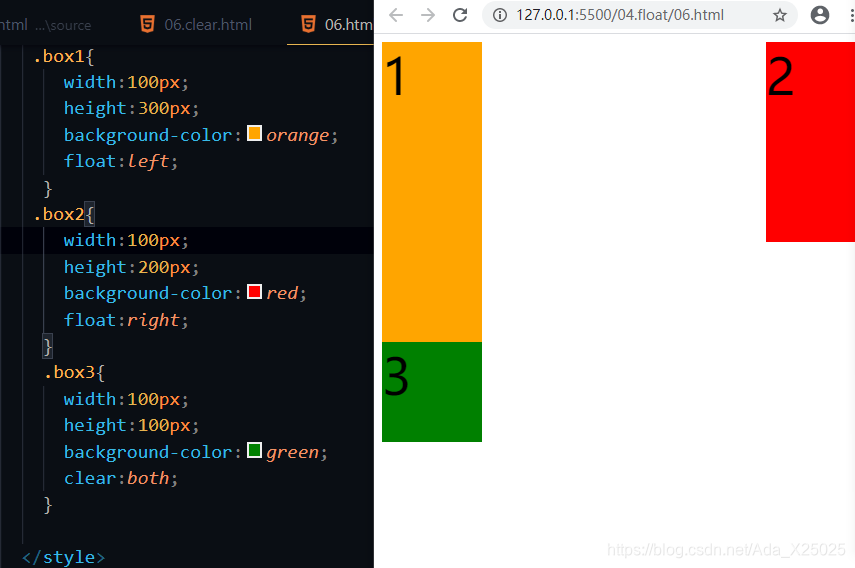
Task: View site information icon in address bar
Action: coord(499,15)
